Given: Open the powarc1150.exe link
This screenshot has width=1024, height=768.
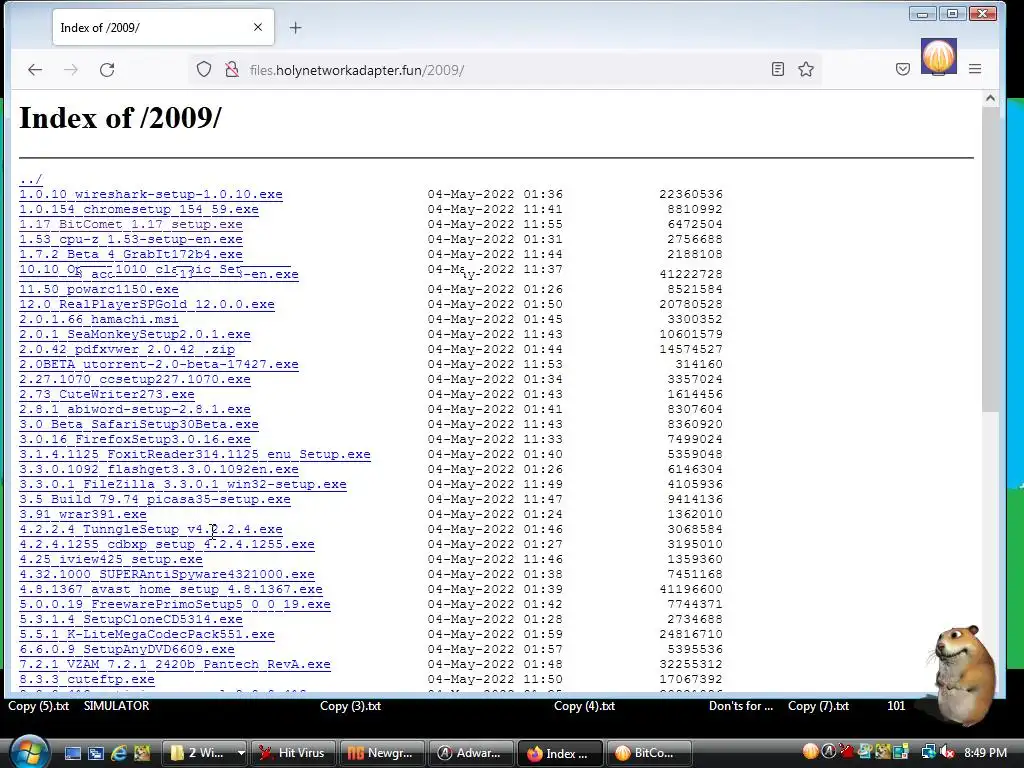Looking at the screenshot, I should click(x=99, y=289).
